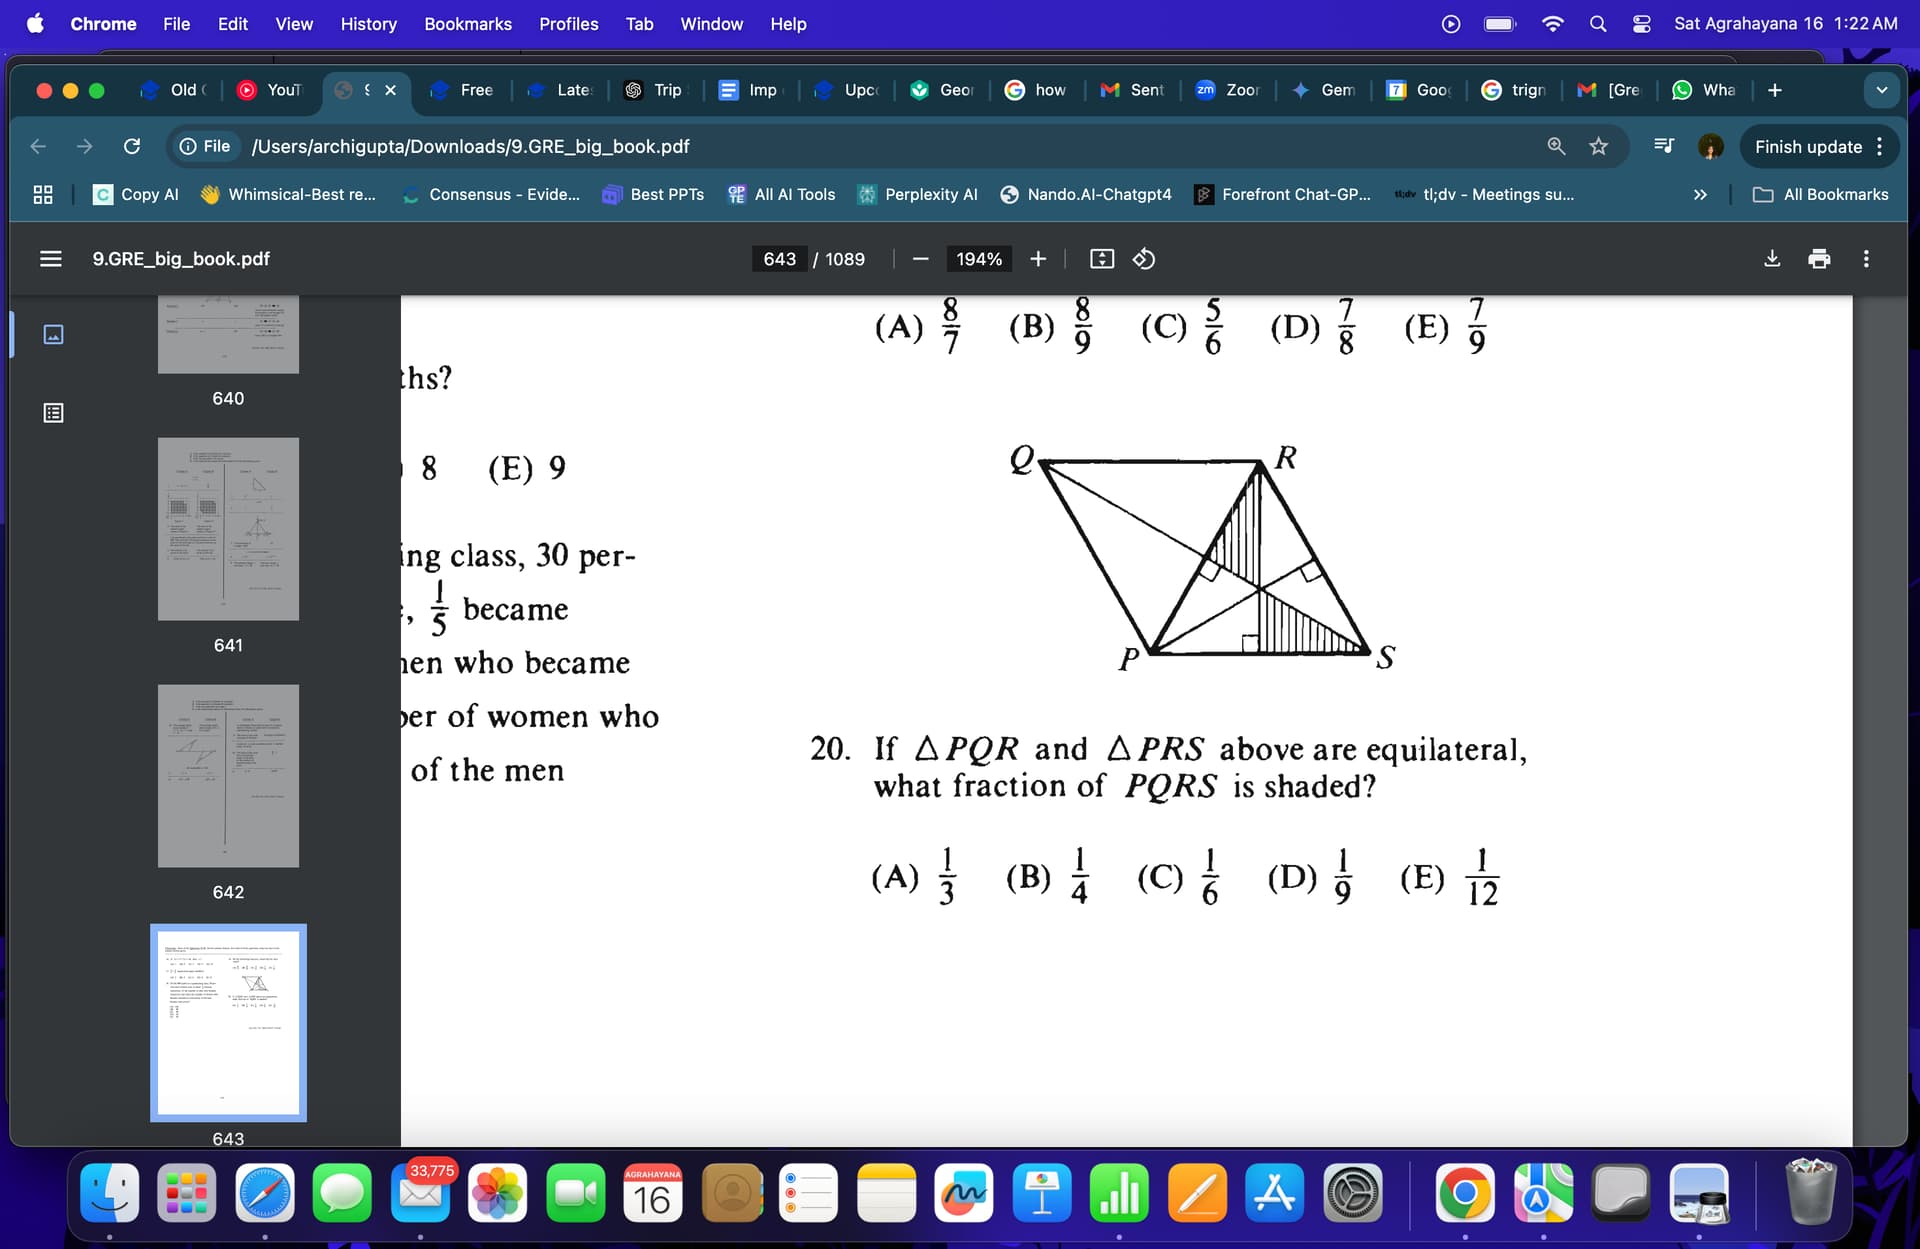Click the PDF zoom in plus button
The width and height of the screenshot is (1920, 1249).
click(1038, 259)
